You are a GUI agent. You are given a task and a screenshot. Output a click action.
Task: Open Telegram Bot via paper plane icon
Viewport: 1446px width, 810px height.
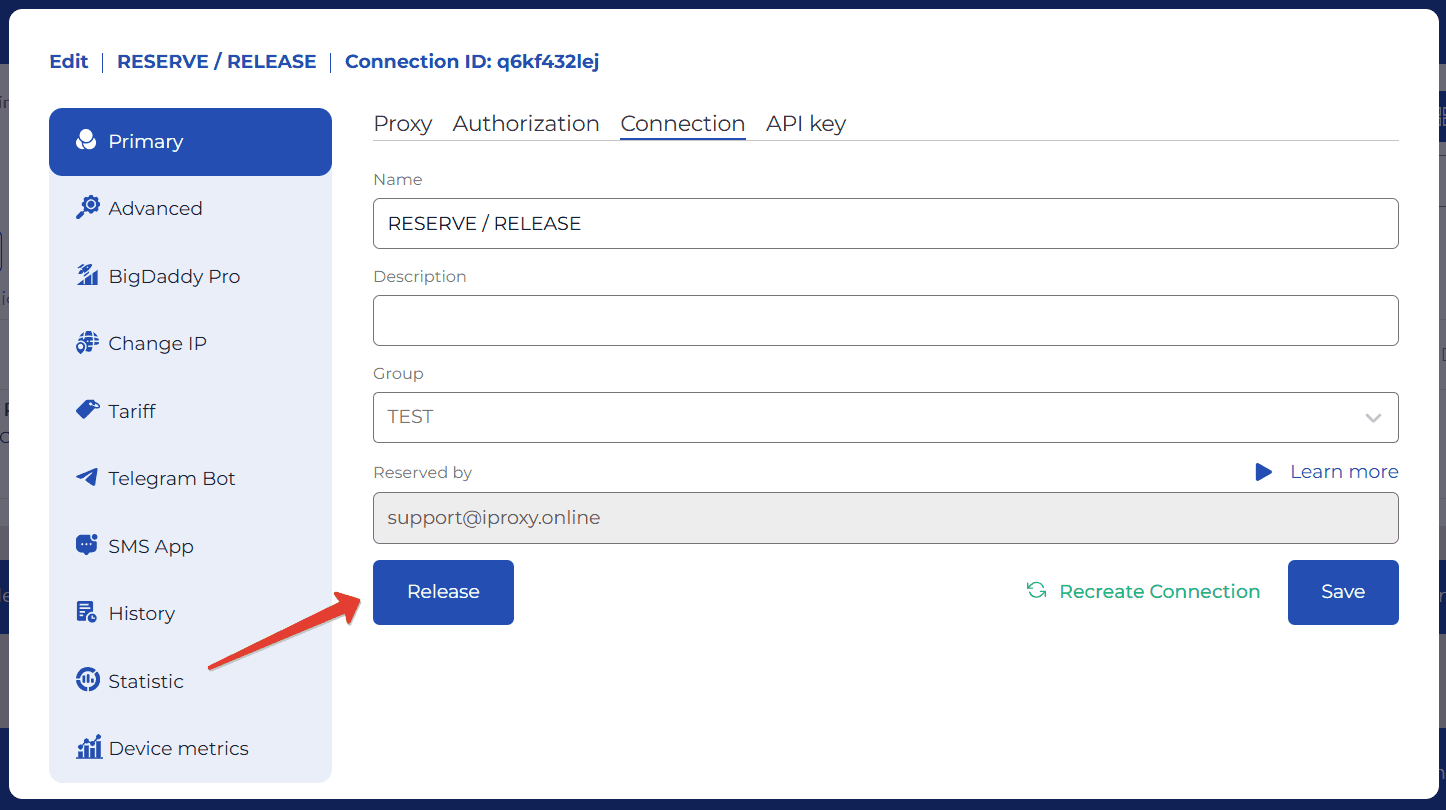coord(88,478)
